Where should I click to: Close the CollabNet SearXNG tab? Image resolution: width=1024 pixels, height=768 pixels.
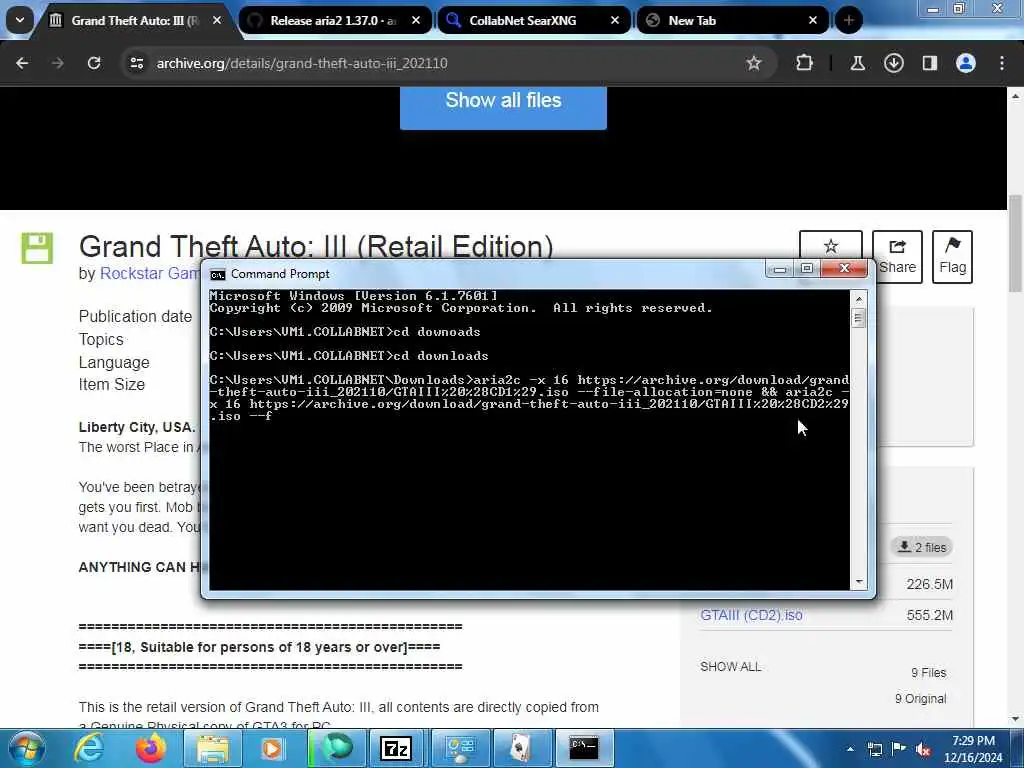click(615, 20)
